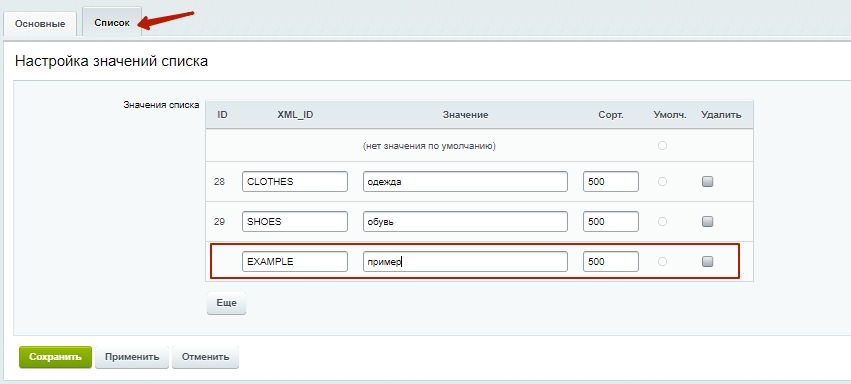Click the Применить button
Viewport: 851px width, 384px height.
pyautogui.click(x=132, y=357)
